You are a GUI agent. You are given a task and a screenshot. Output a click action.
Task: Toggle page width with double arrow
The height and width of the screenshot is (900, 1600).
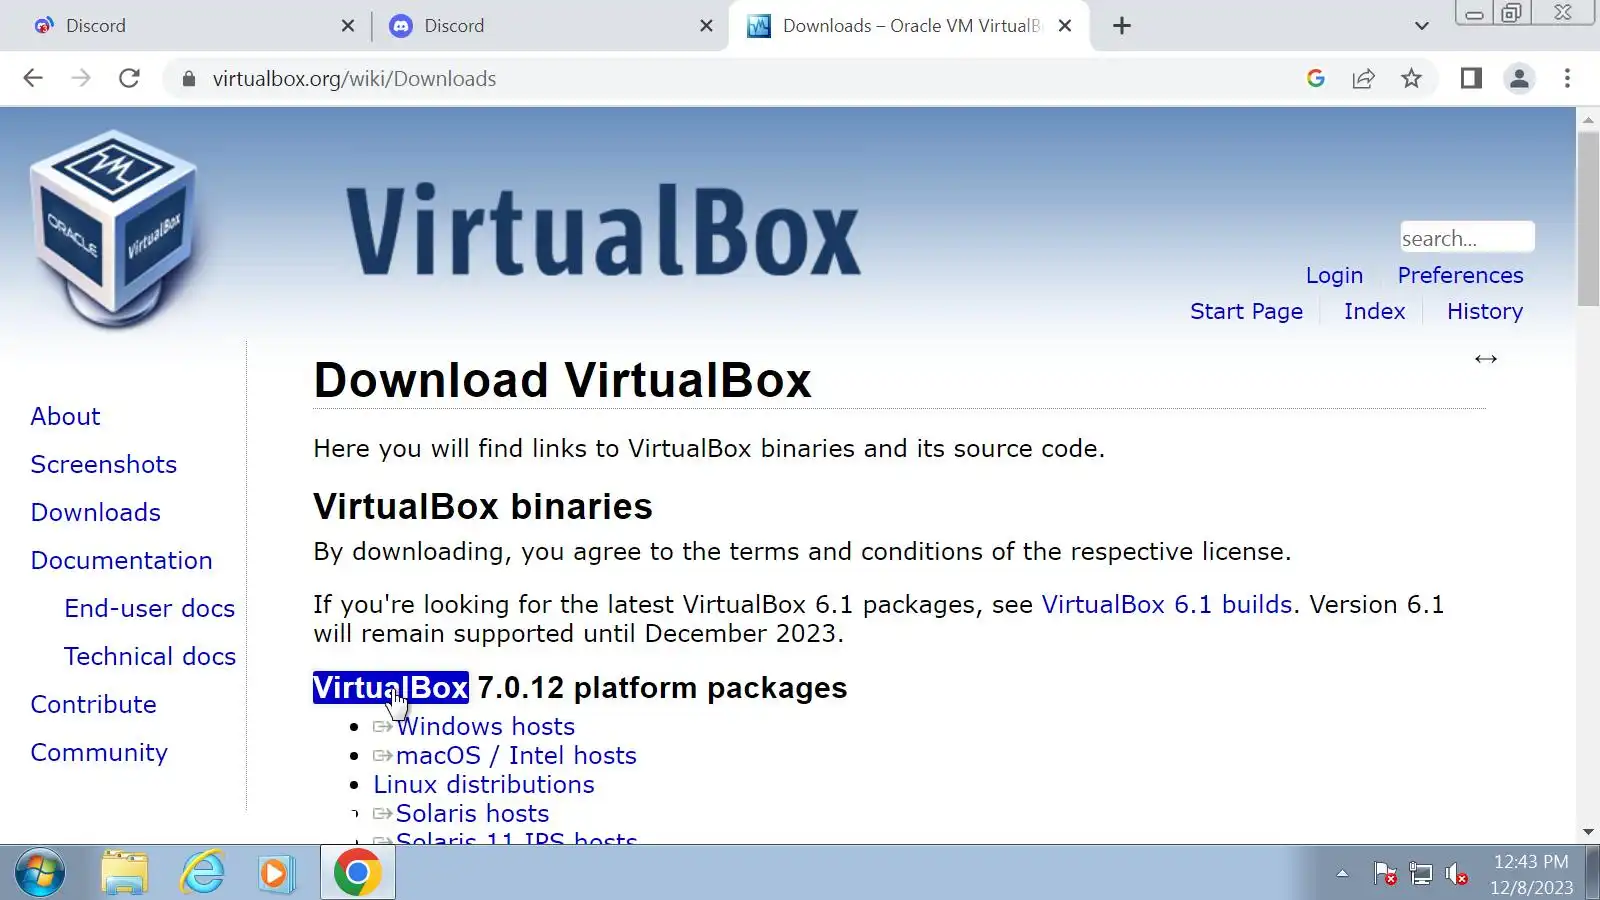pyautogui.click(x=1485, y=359)
